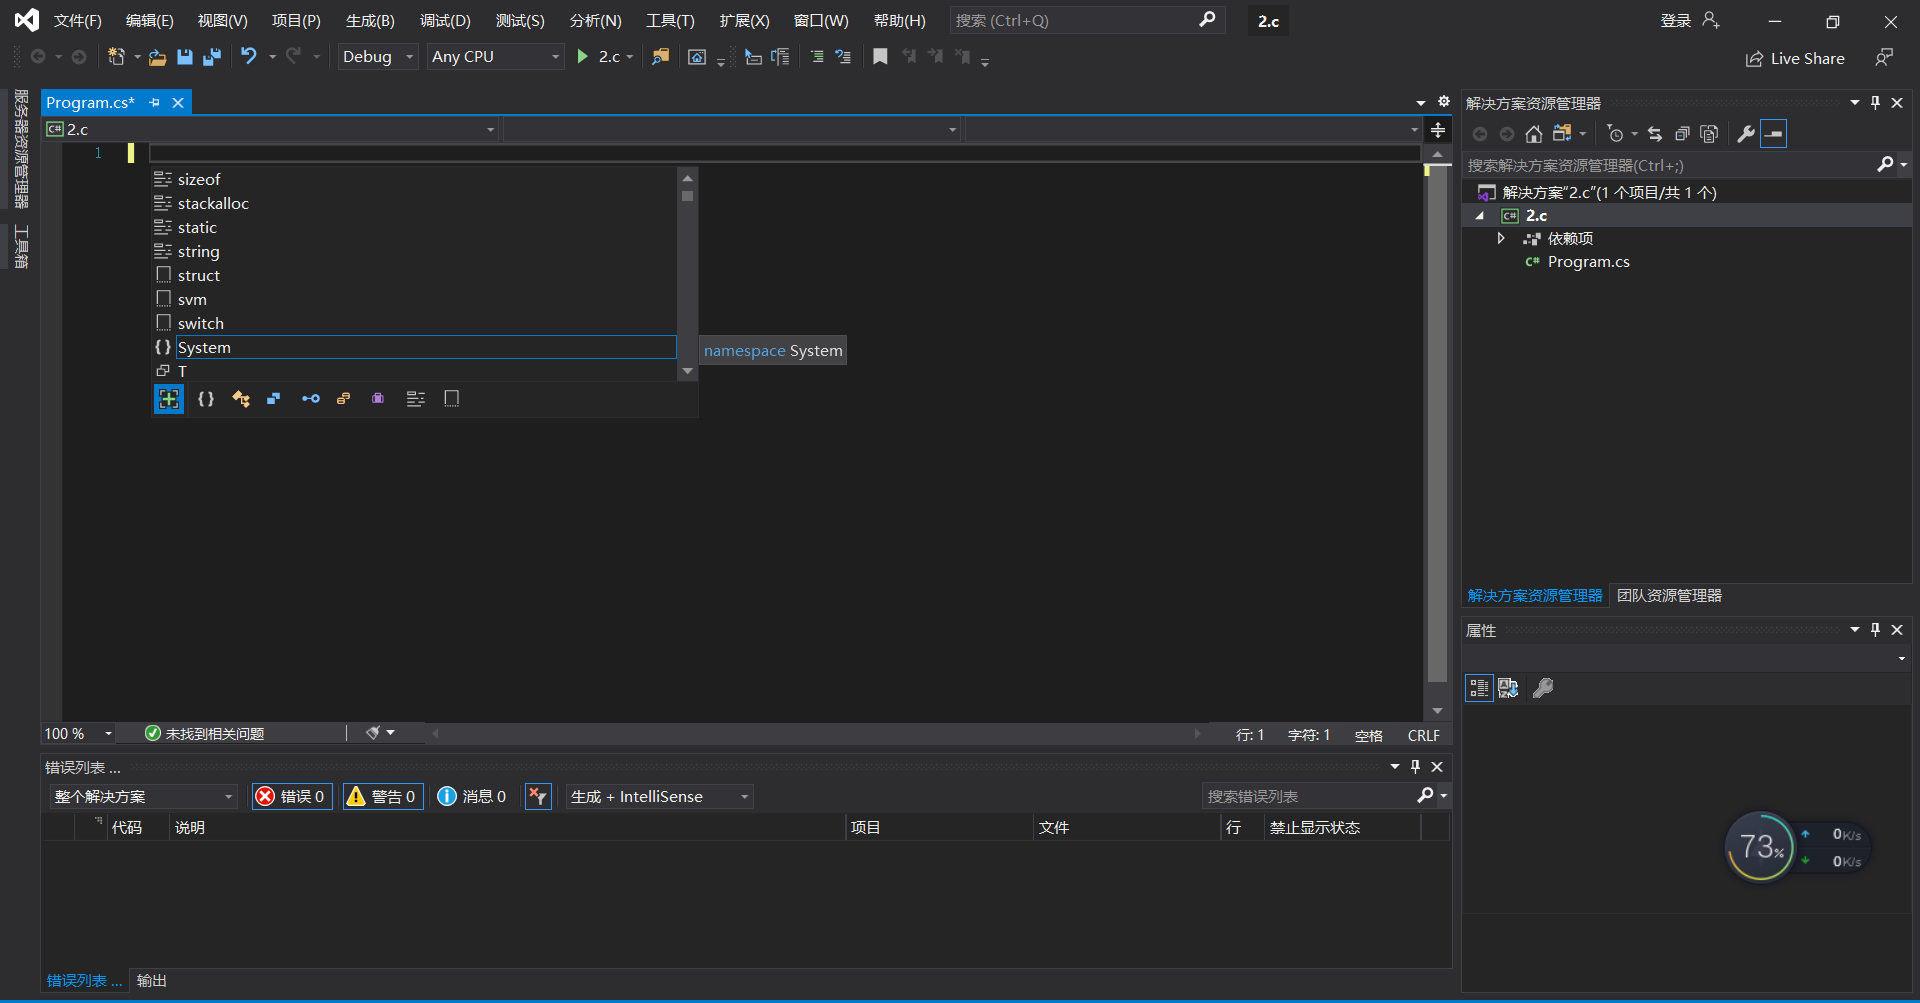Open the 扩展(X) menu
1920x1003 pixels.
coord(745,21)
